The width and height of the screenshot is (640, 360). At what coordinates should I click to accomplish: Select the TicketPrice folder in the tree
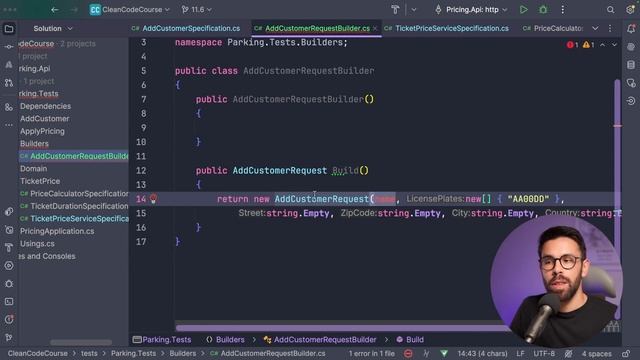[40, 181]
